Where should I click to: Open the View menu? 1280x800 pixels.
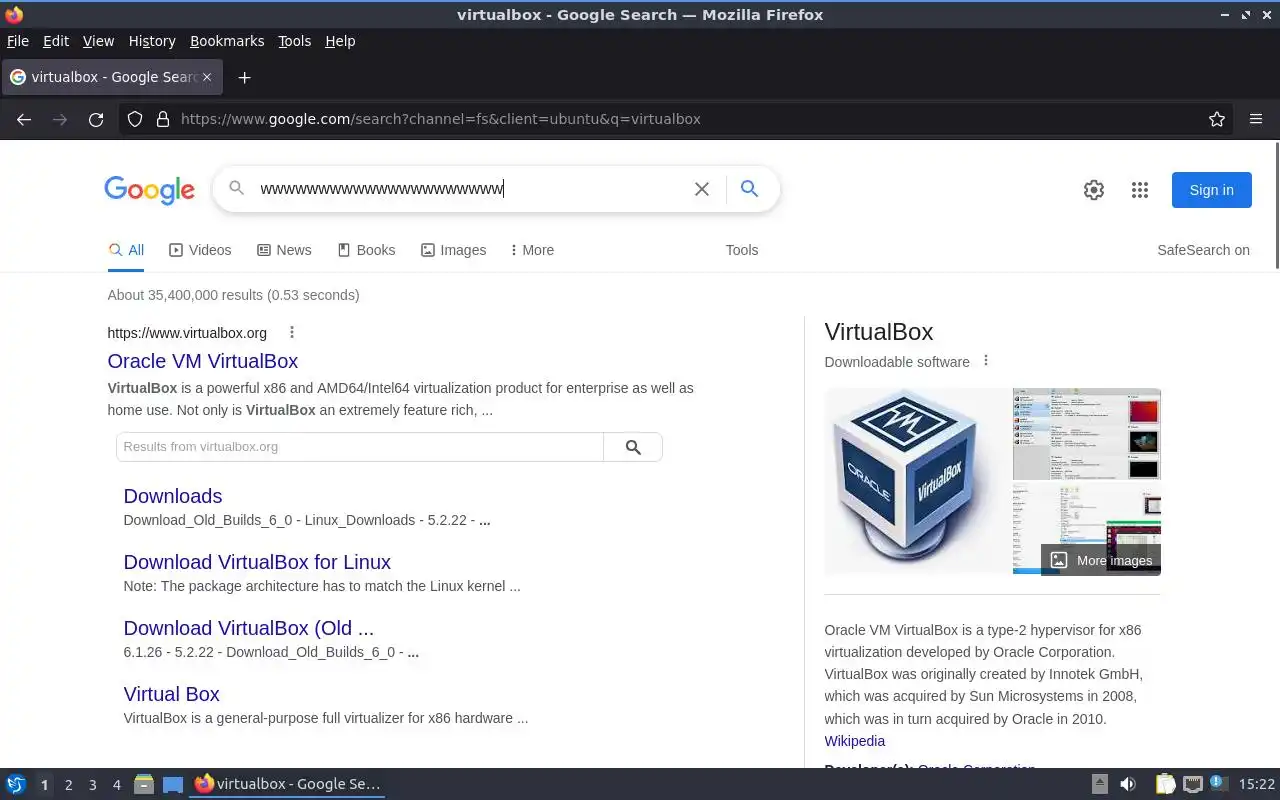tap(98, 41)
